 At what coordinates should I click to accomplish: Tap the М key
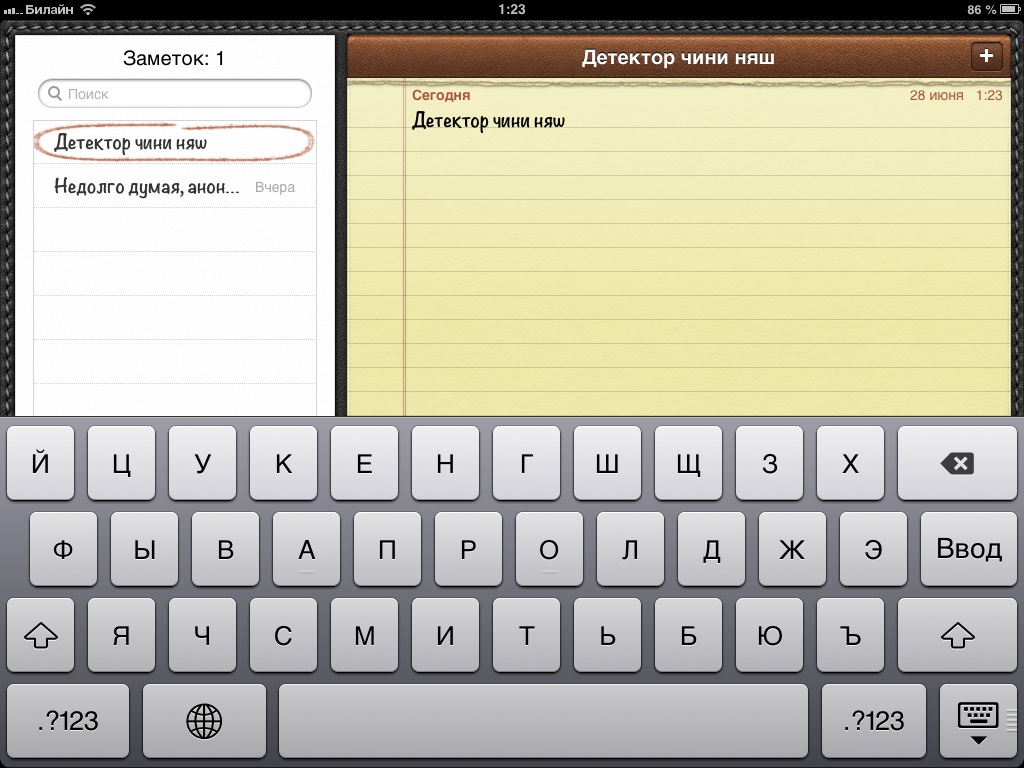click(x=364, y=635)
